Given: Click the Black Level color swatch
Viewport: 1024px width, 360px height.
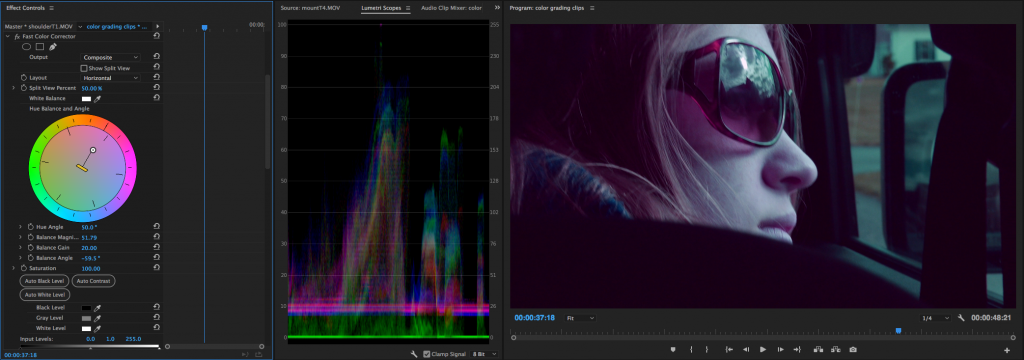Looking at the screenshot, I should tap(86, 308).
